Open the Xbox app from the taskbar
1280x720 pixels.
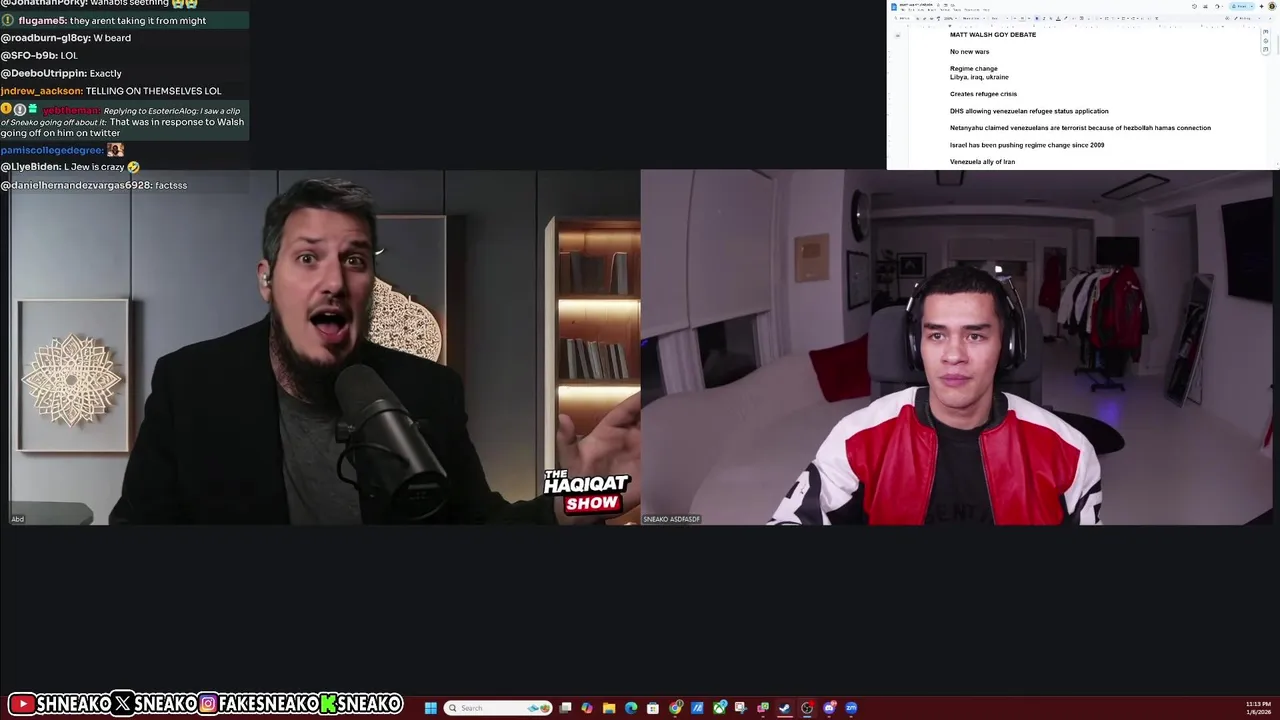click(719, 708)
